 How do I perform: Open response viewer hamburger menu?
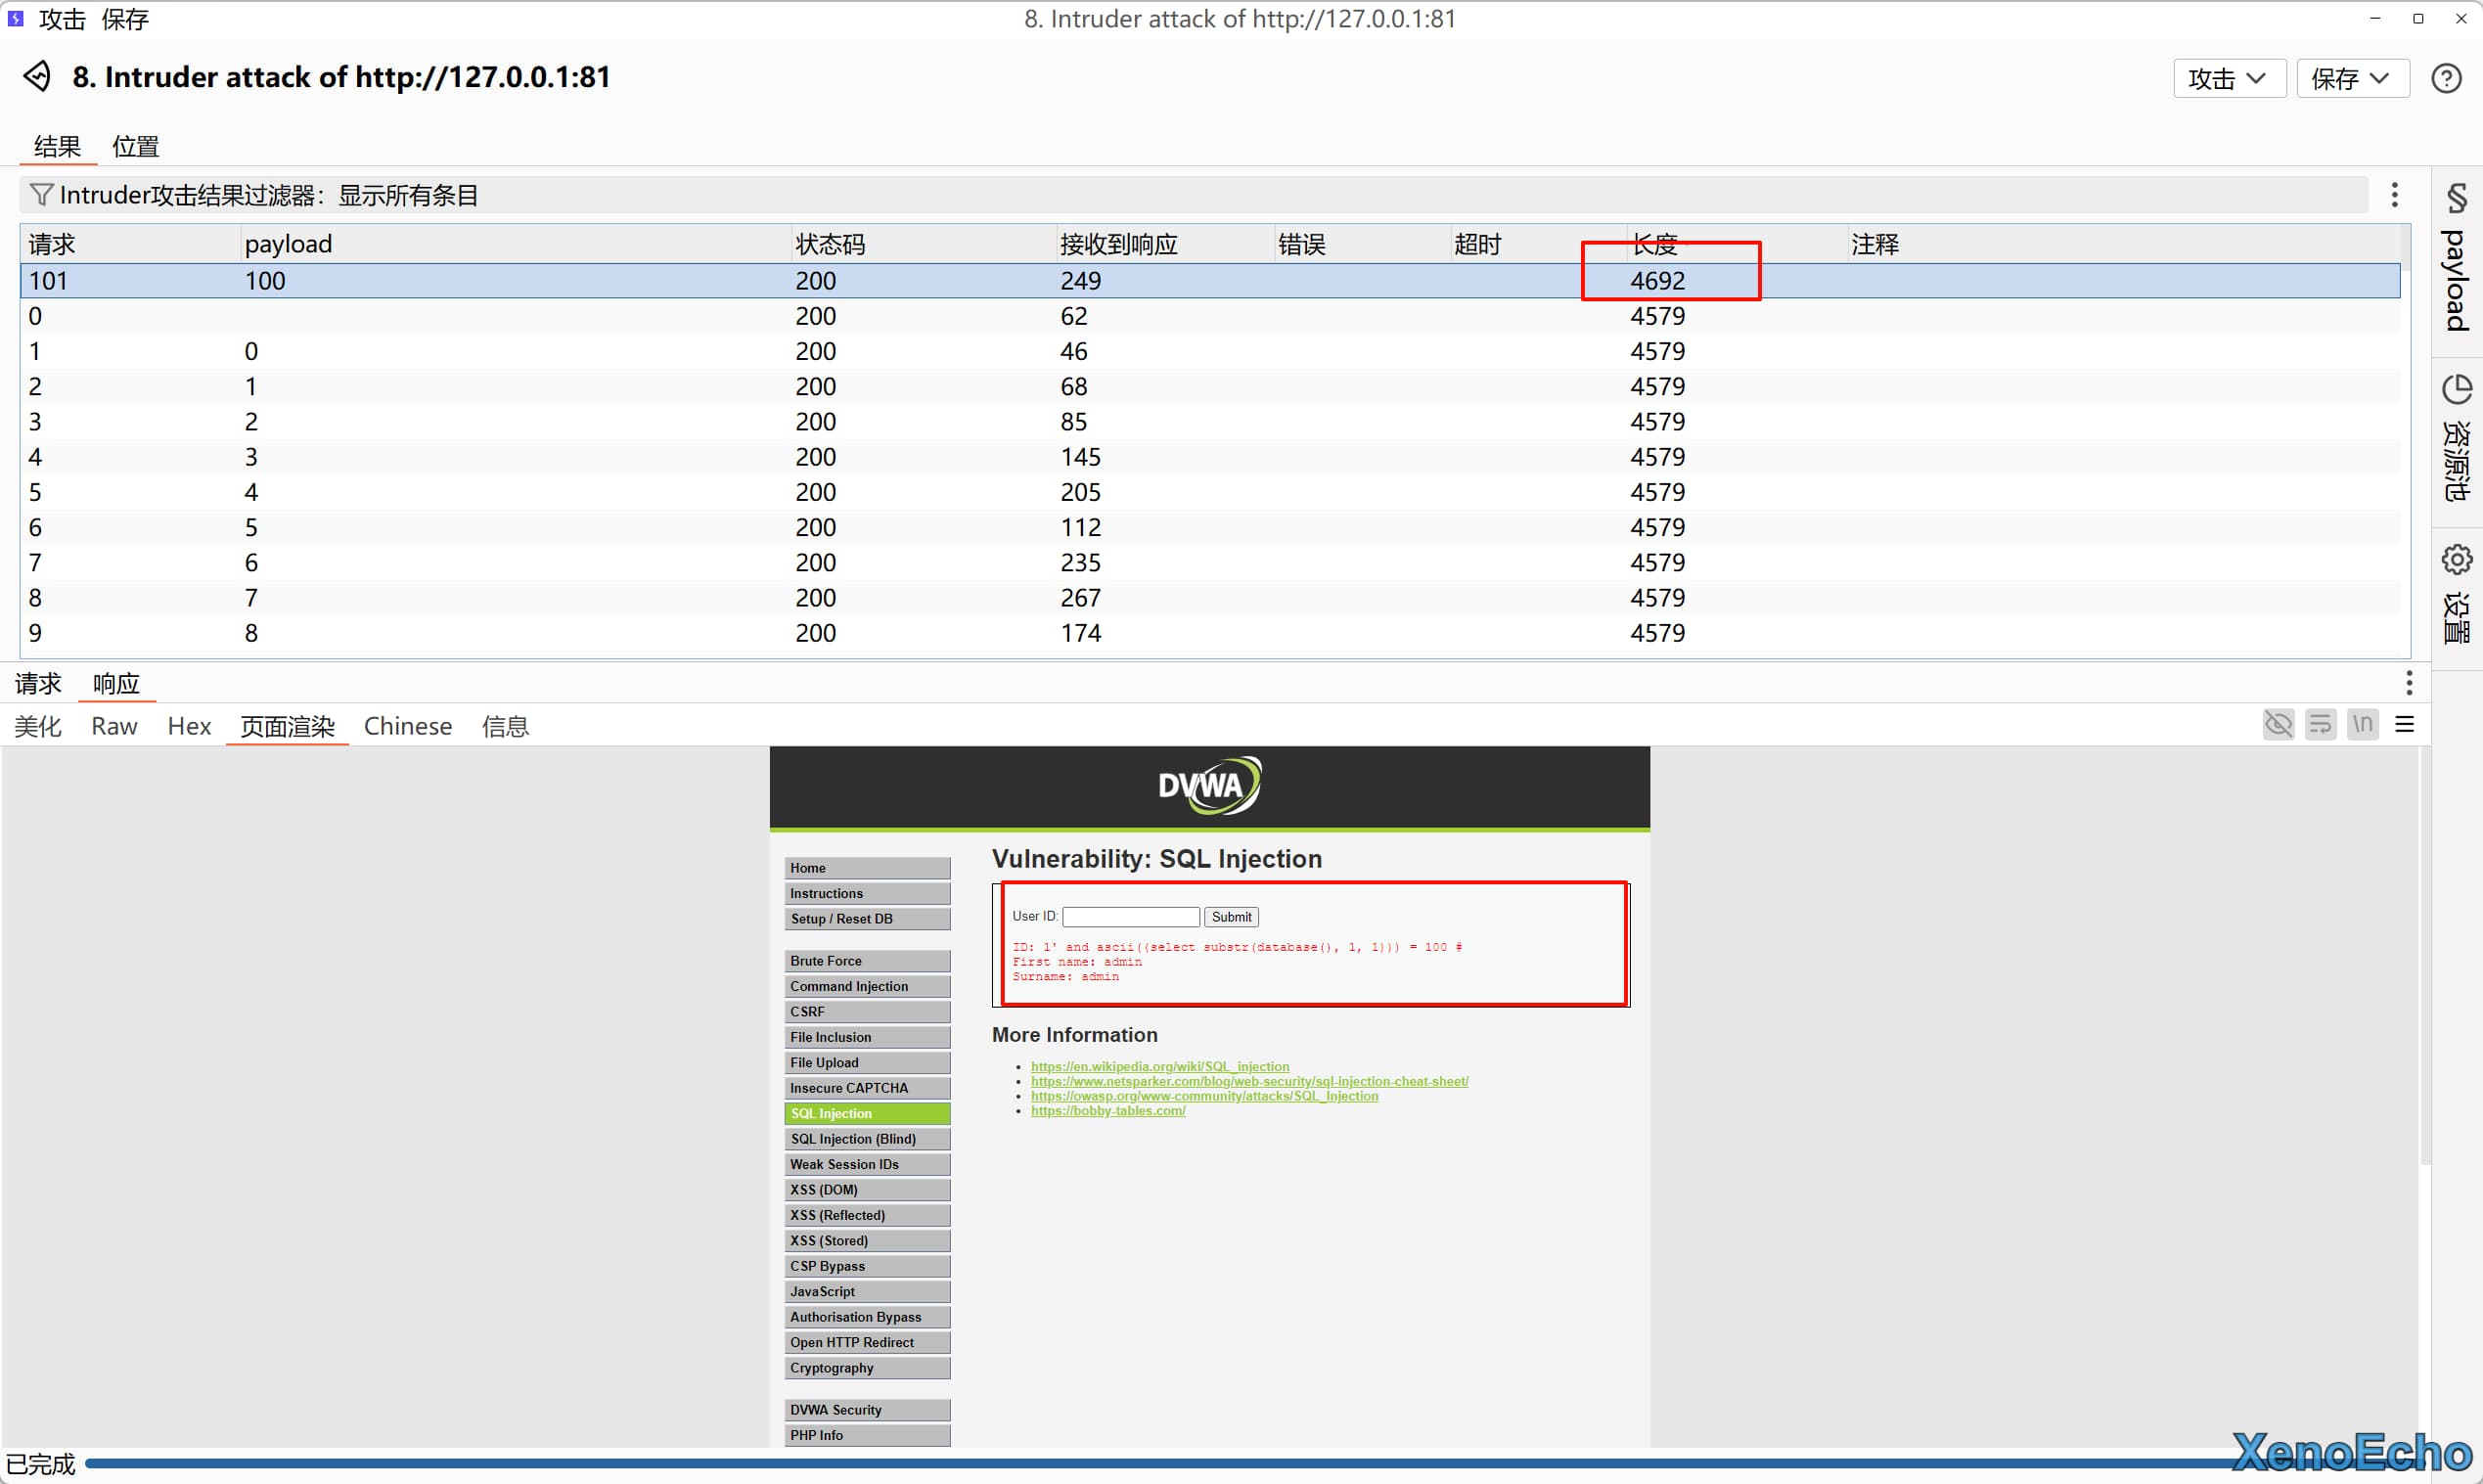click(2405, 724)
